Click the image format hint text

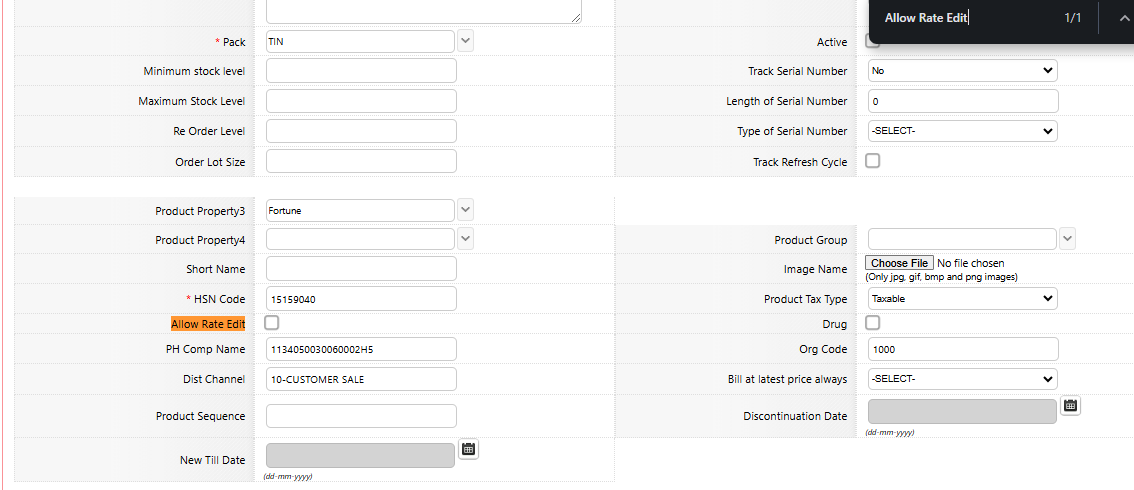click(x=941, y=277)
